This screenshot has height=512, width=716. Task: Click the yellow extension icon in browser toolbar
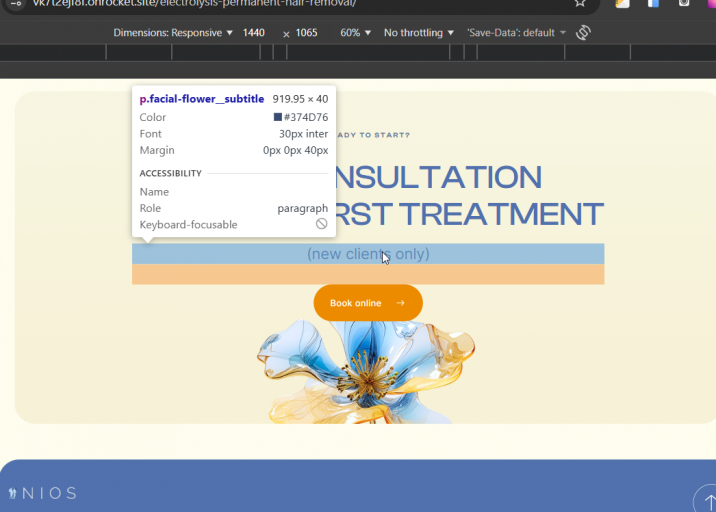coord(622,3)
